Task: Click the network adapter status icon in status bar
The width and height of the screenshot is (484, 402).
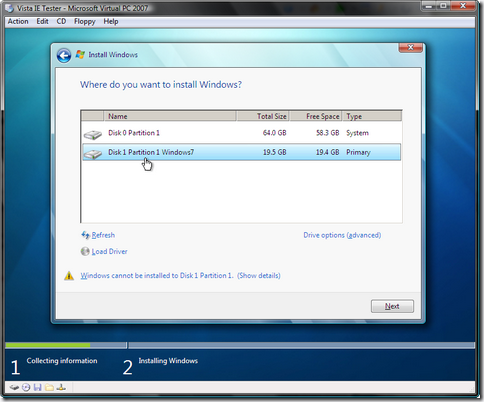Action: click(61, 387)
